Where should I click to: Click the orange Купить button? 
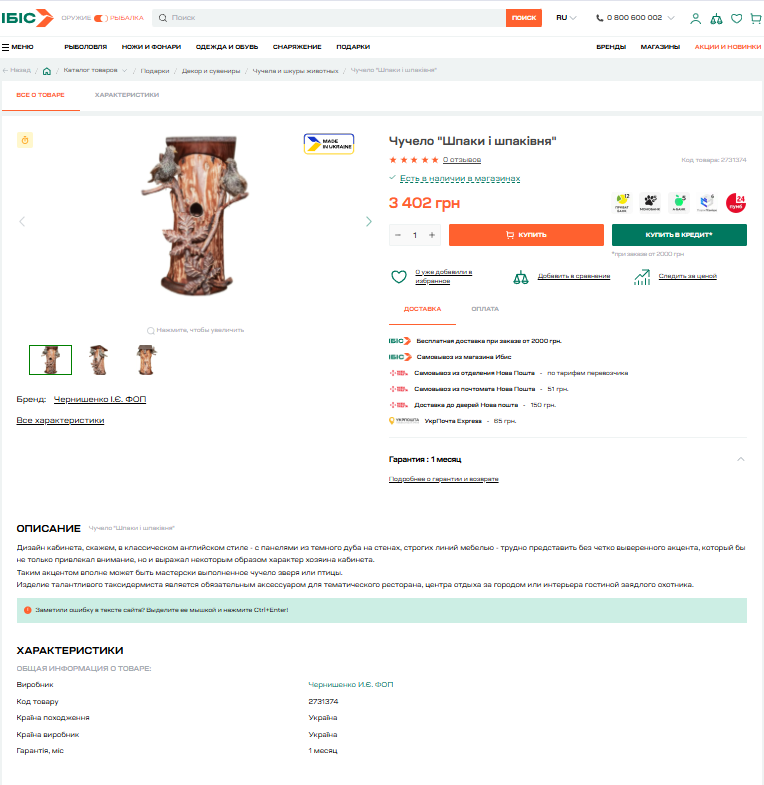coord(526,235)
